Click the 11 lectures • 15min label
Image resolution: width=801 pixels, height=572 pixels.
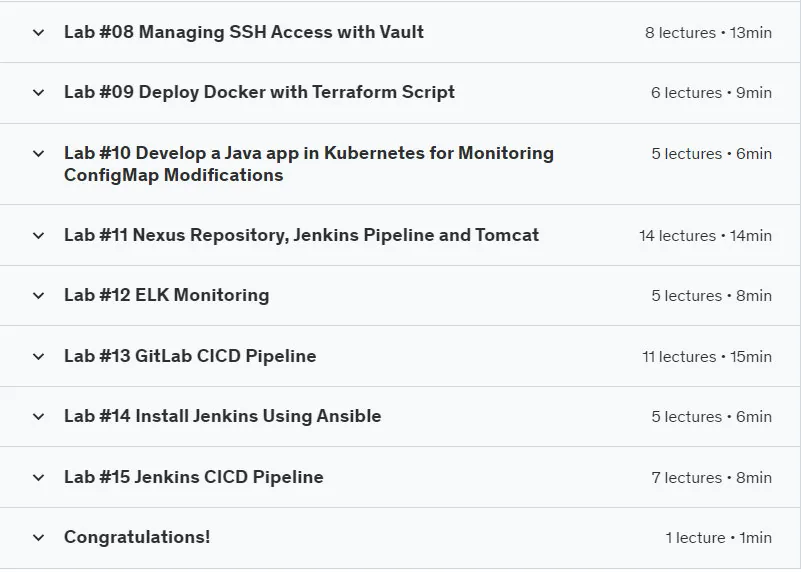(707, 356)
